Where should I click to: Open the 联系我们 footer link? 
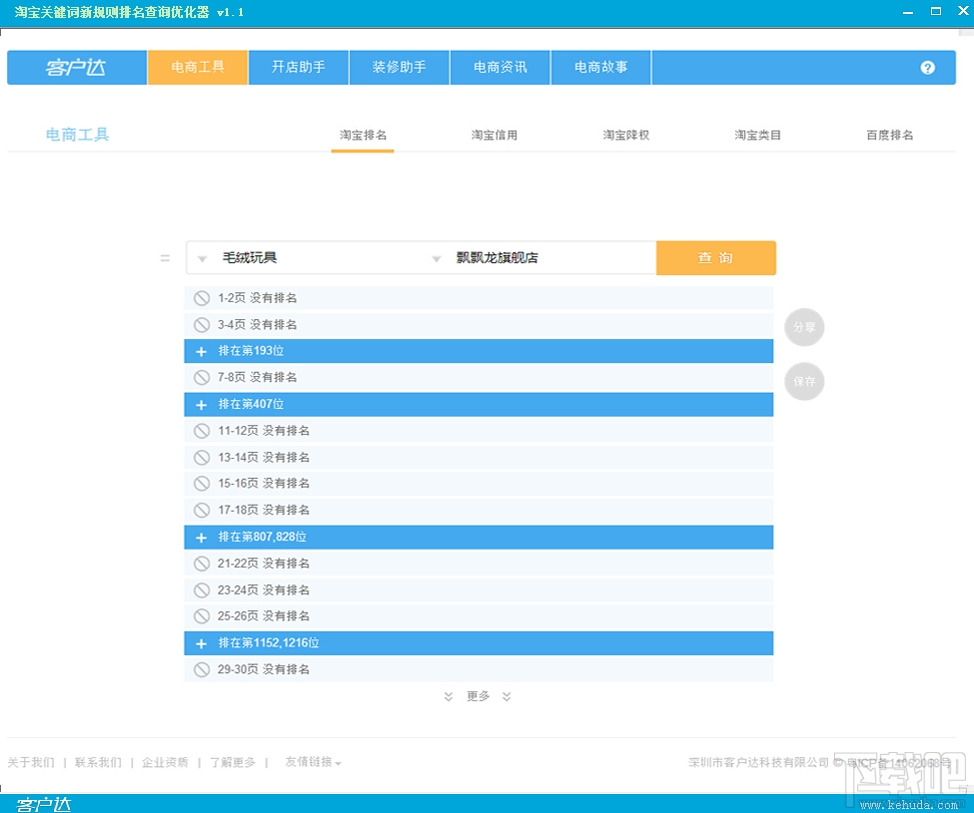(98, 763)
